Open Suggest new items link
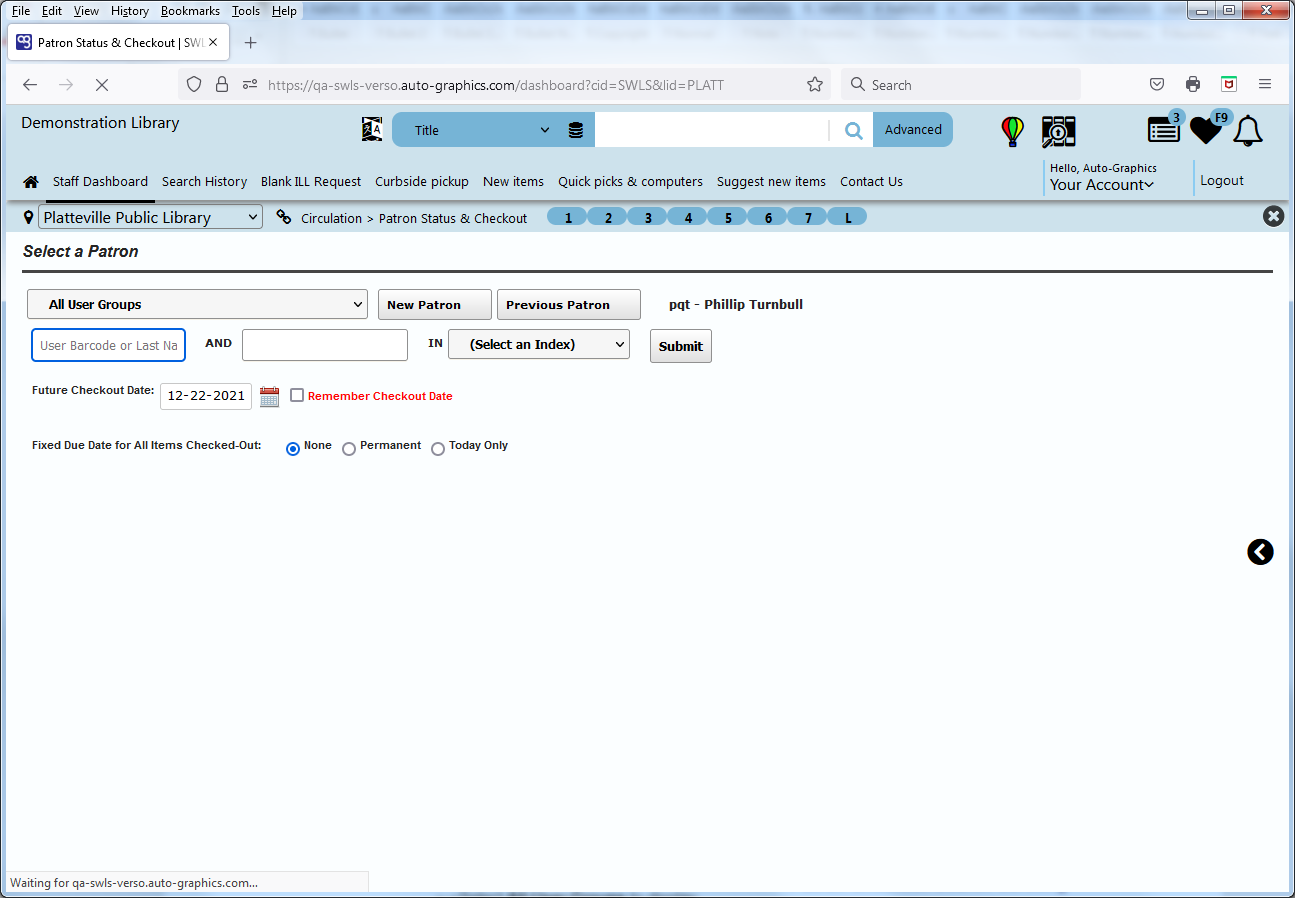The width and height of the screenshot is (1295, 898). pos(771,182)
